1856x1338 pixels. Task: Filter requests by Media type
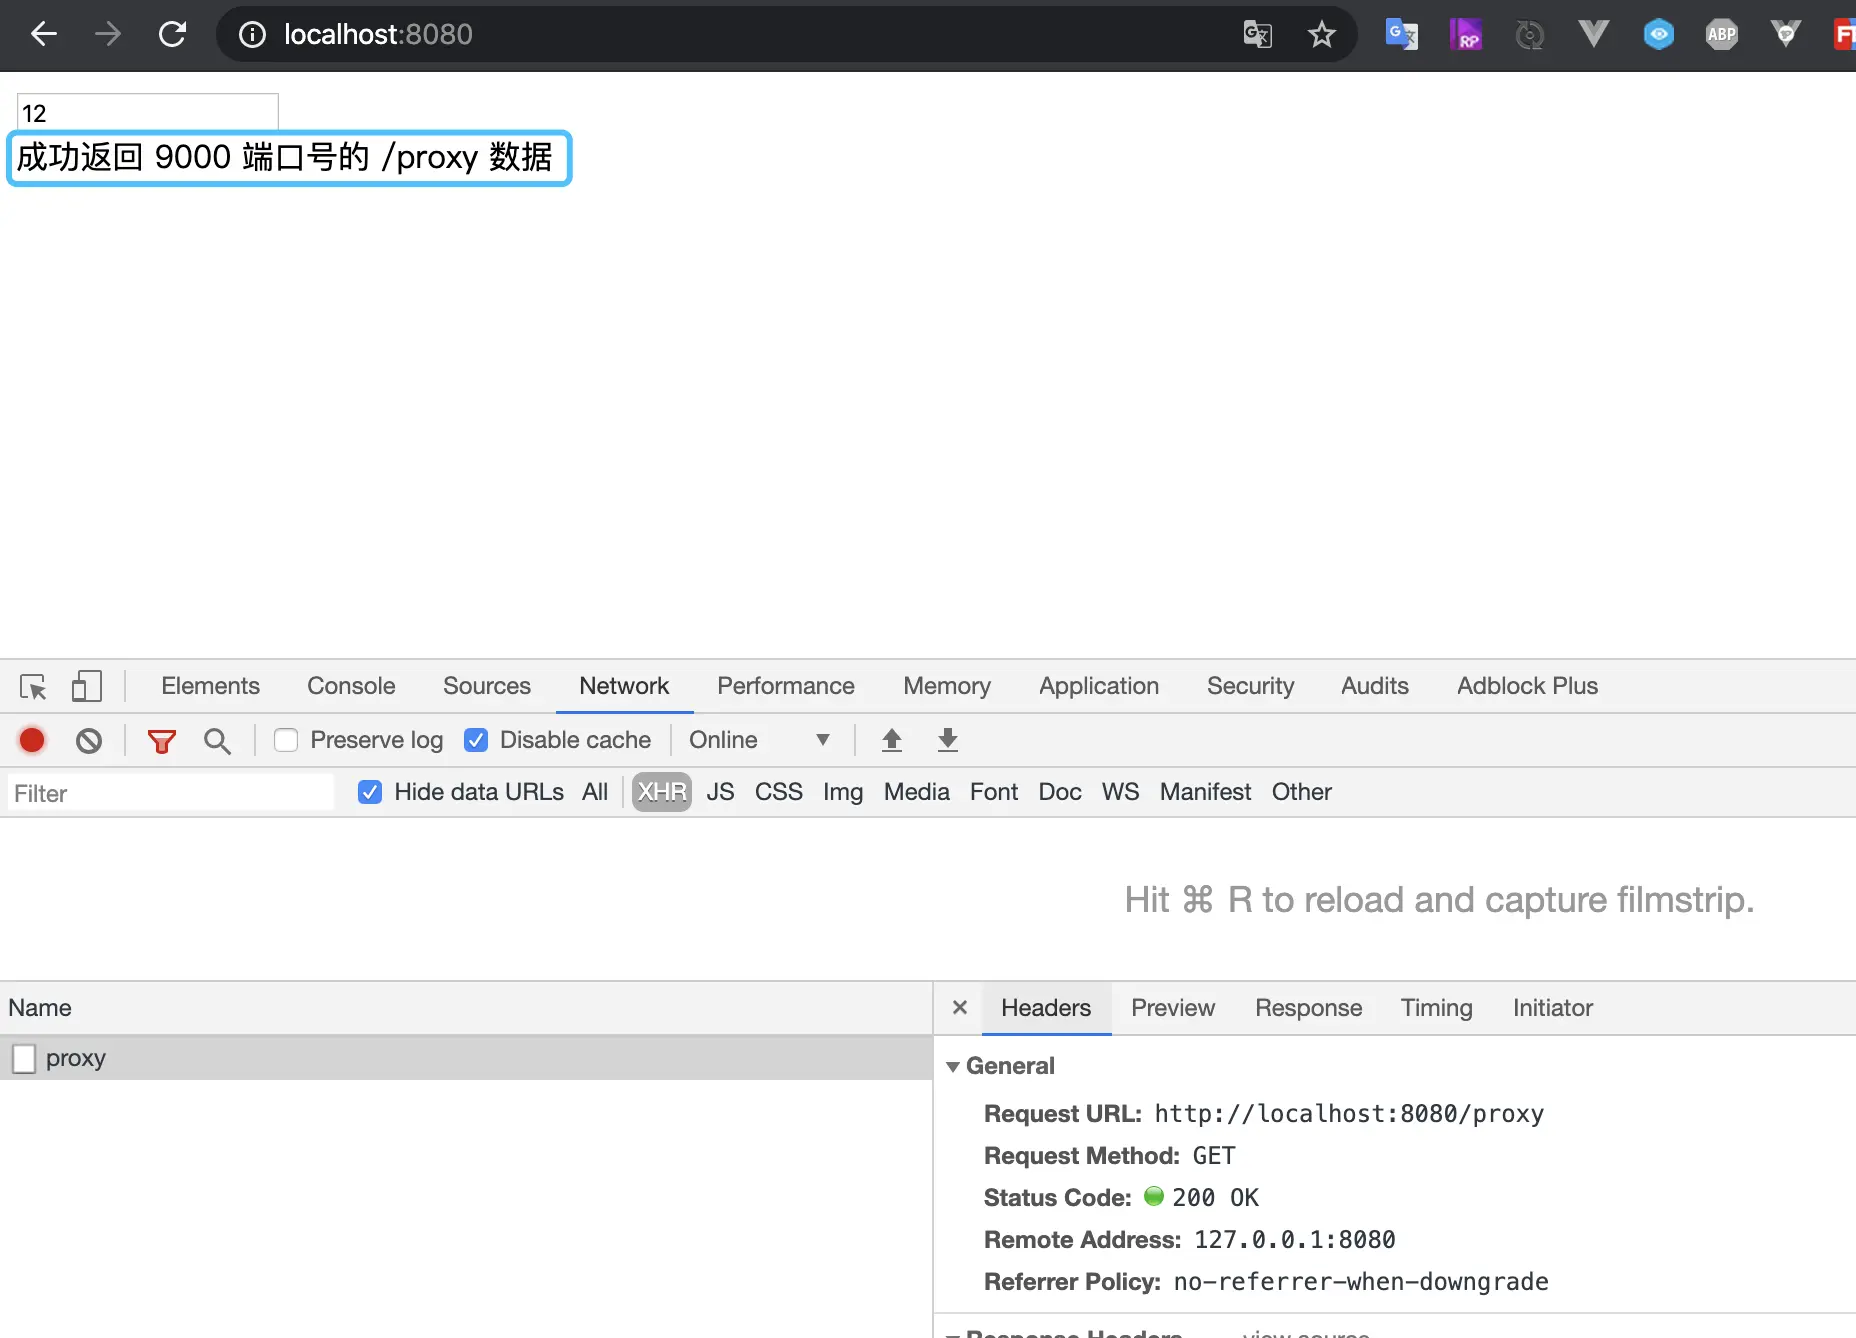click(917, 792)
